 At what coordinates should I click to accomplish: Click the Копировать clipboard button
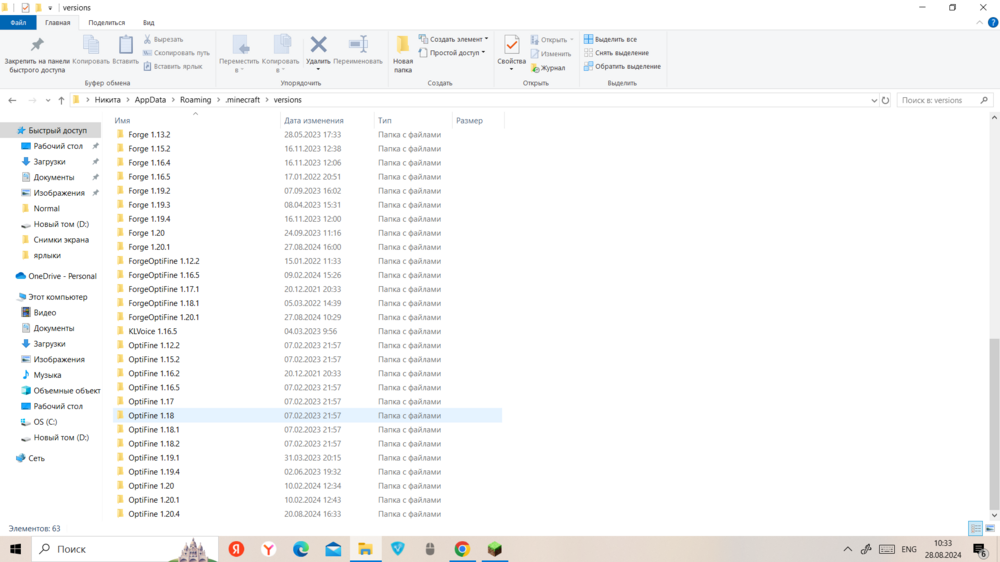(x=91, y=50)
